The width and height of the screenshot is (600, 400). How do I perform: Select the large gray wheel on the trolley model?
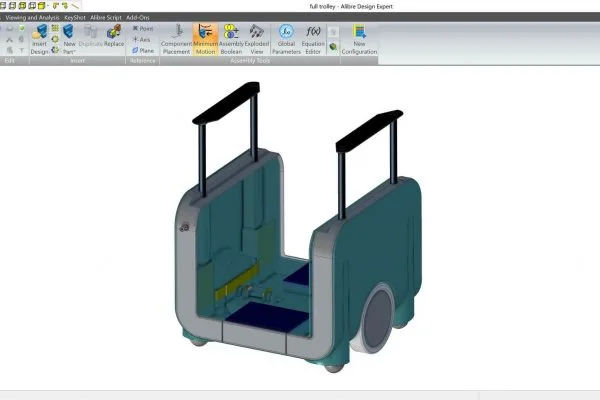pyautogui.click(x=376, y=318)
